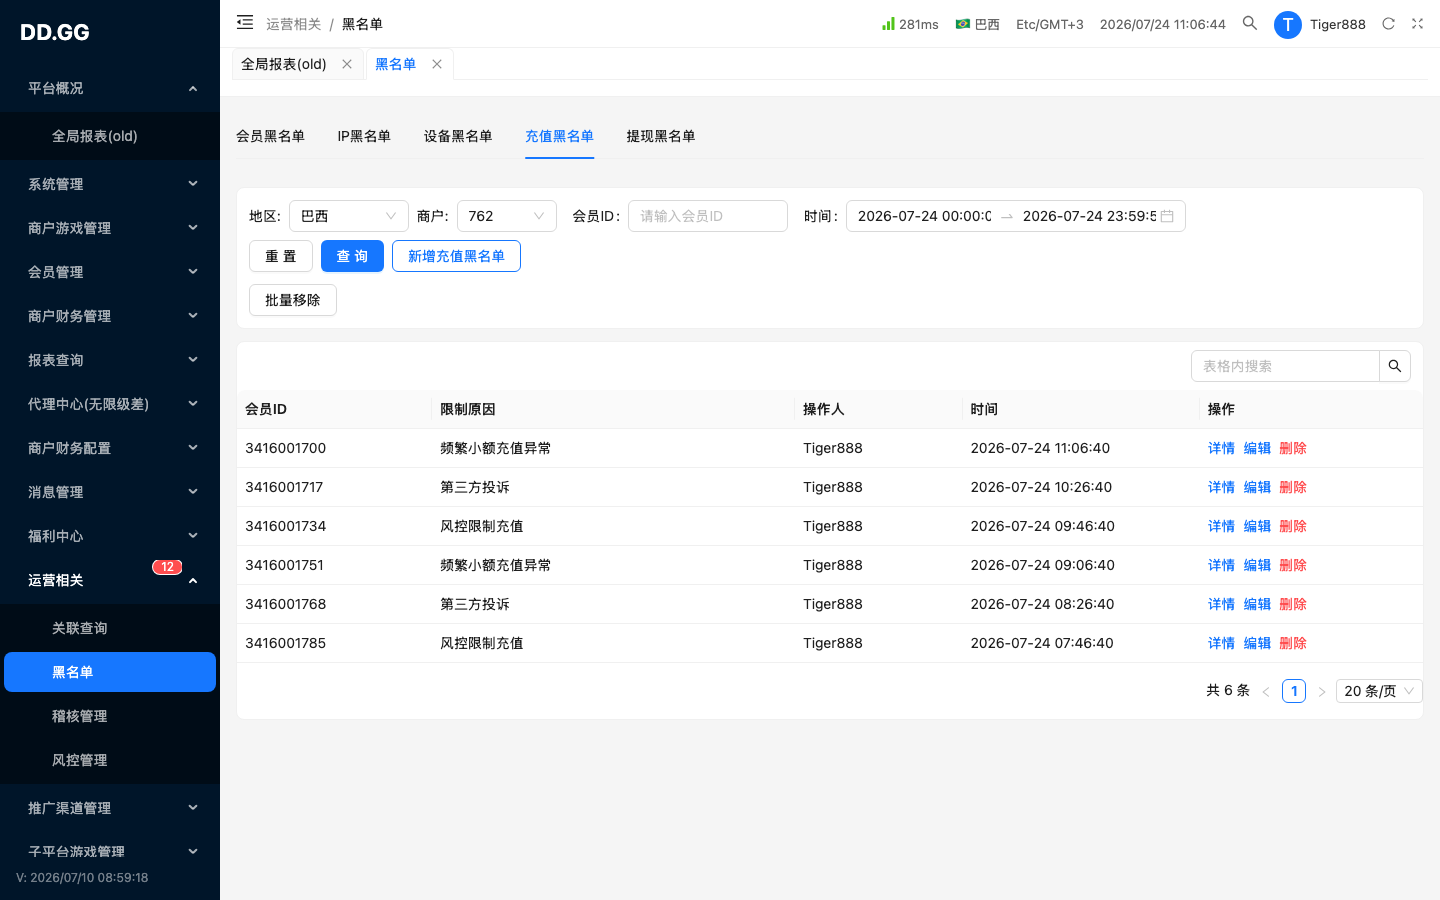Click the 重置 button
Image resolution: width=1440 pixels, height=900 pixels.
click(281, 256)
